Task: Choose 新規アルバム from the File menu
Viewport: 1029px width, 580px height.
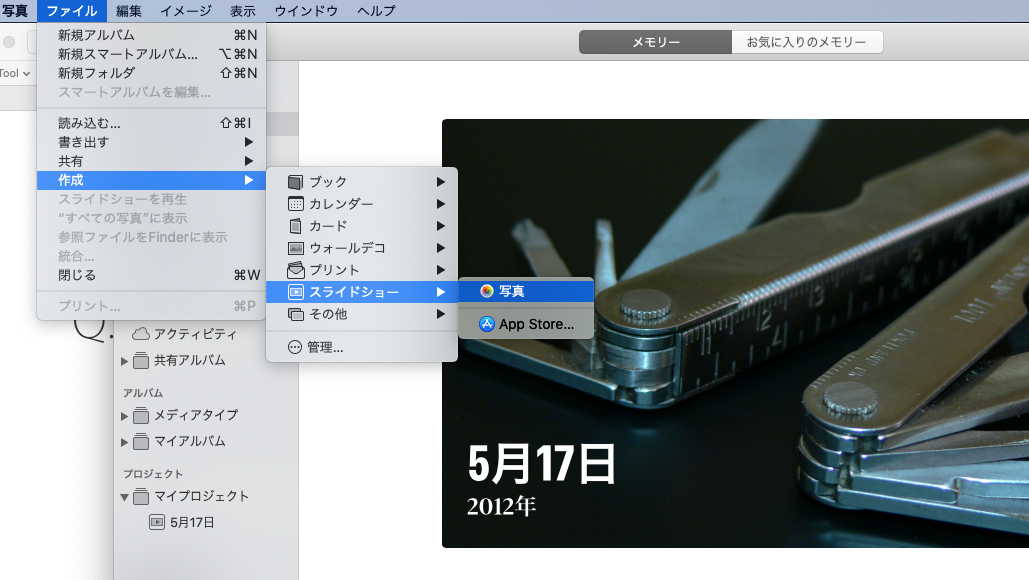Action: (x=152, y=35)
